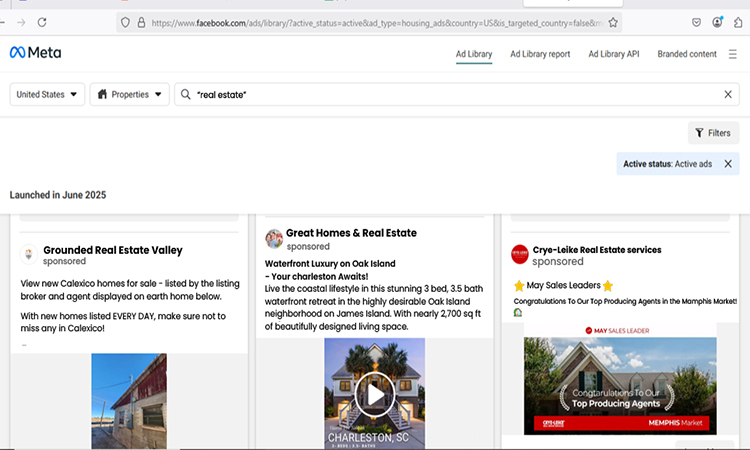Bookmark this page with the star icon

coord(613,22)
